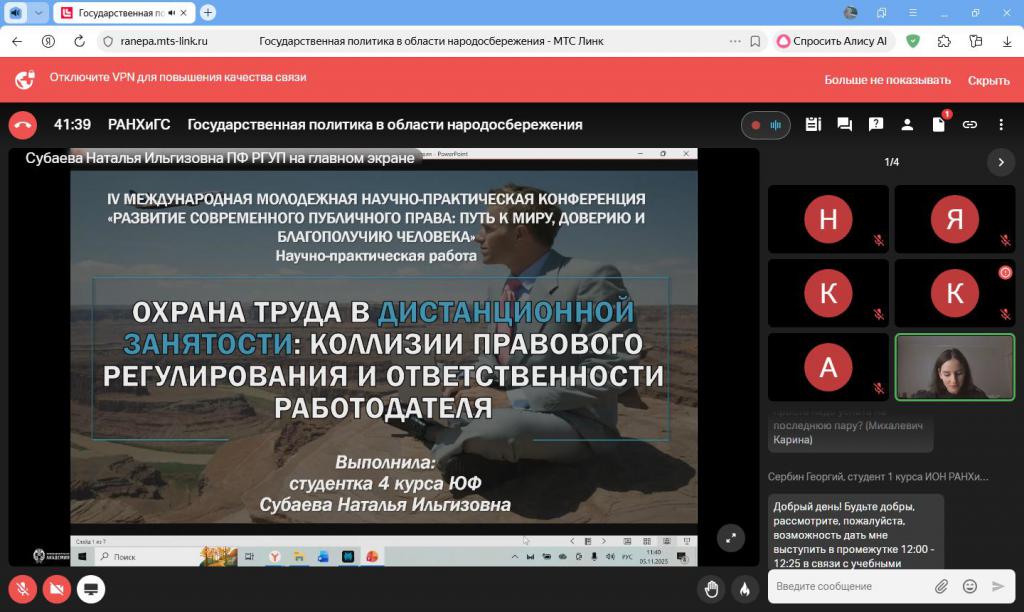The height and width of the screenshot is (612, 1024).
Task: Open the three-dot more options menu
Action: point(1000,125)
